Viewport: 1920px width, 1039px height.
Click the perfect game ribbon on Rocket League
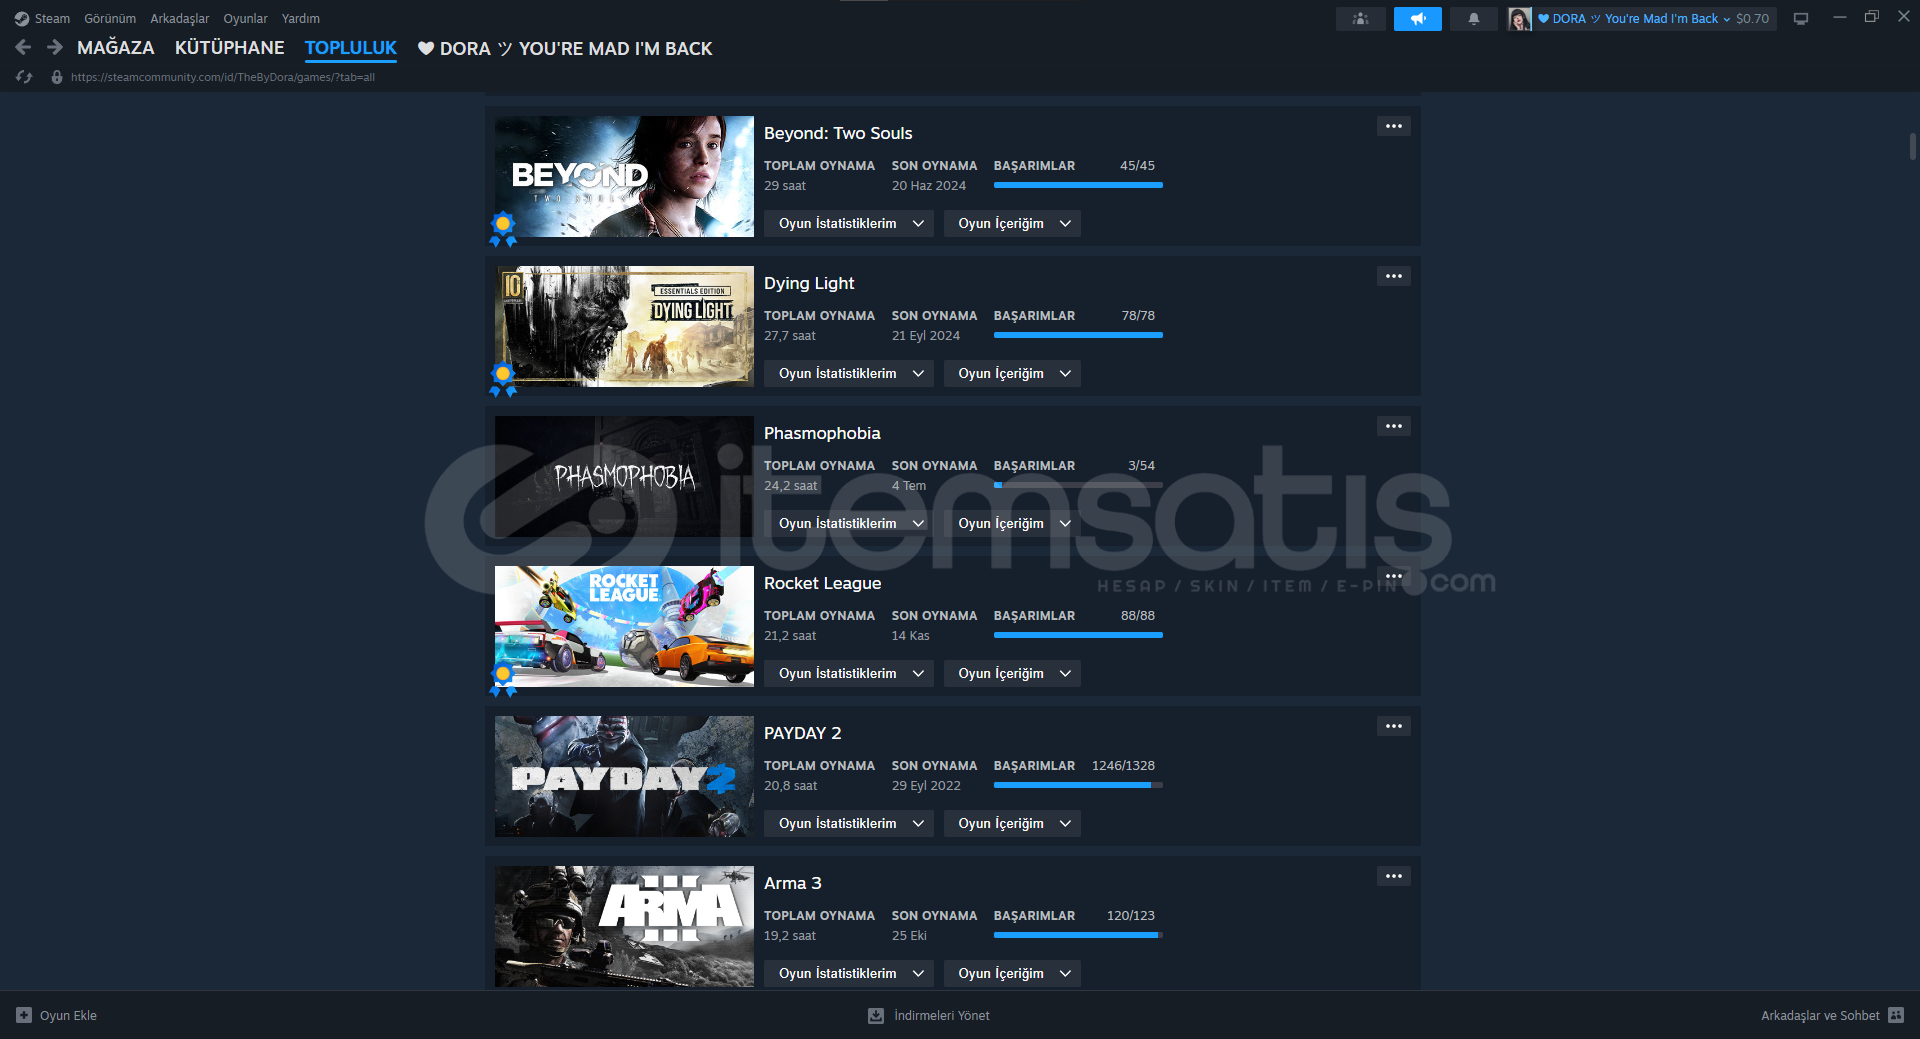503,679
